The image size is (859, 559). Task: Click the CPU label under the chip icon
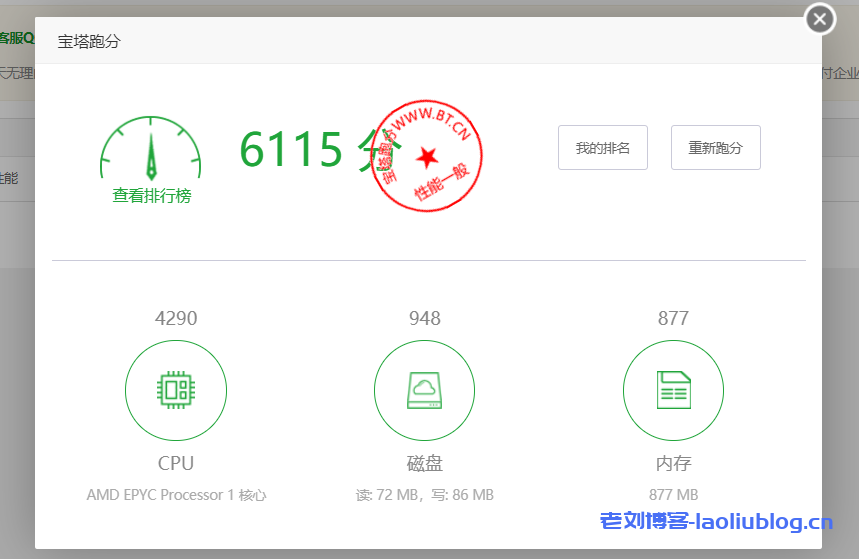pos(176,463)
